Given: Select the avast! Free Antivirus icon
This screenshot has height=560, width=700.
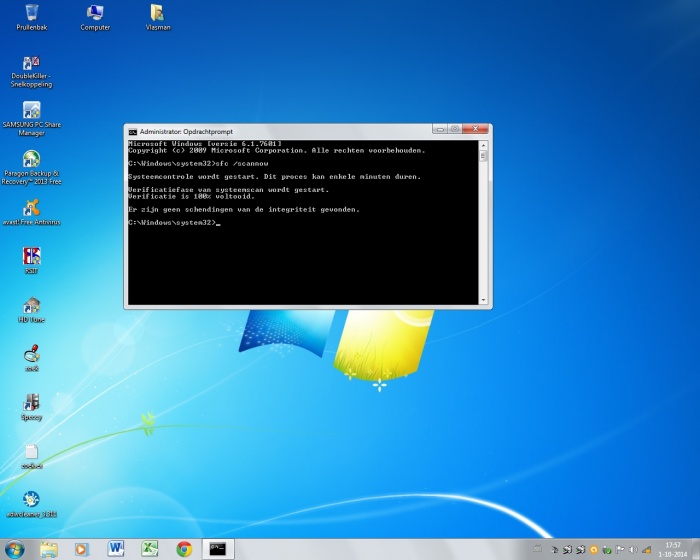Looking at the screenshot, I should point(31,212).
